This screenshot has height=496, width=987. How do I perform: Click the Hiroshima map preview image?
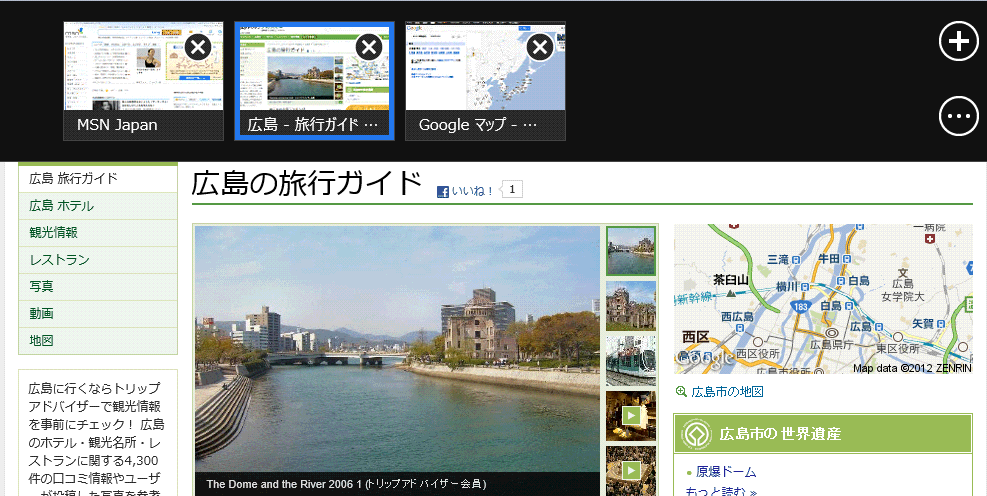coord(822,299)
